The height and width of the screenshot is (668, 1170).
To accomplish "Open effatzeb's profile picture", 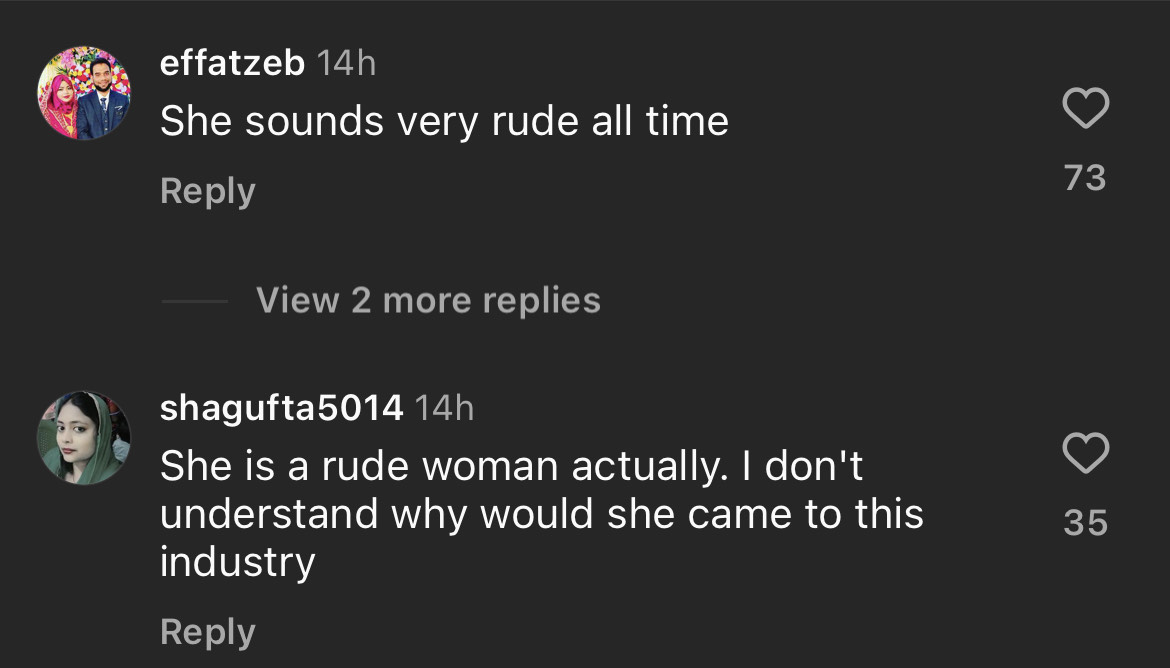I will pyautogui.click(x=84, y=93).
